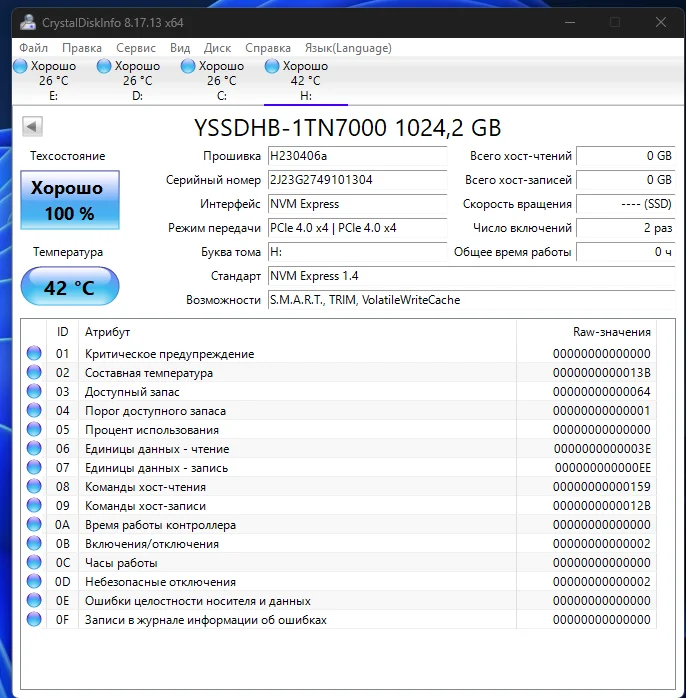Select the Процент использования attribute text
The width and height of the screenshot is (686, 698).
(152, 430)
